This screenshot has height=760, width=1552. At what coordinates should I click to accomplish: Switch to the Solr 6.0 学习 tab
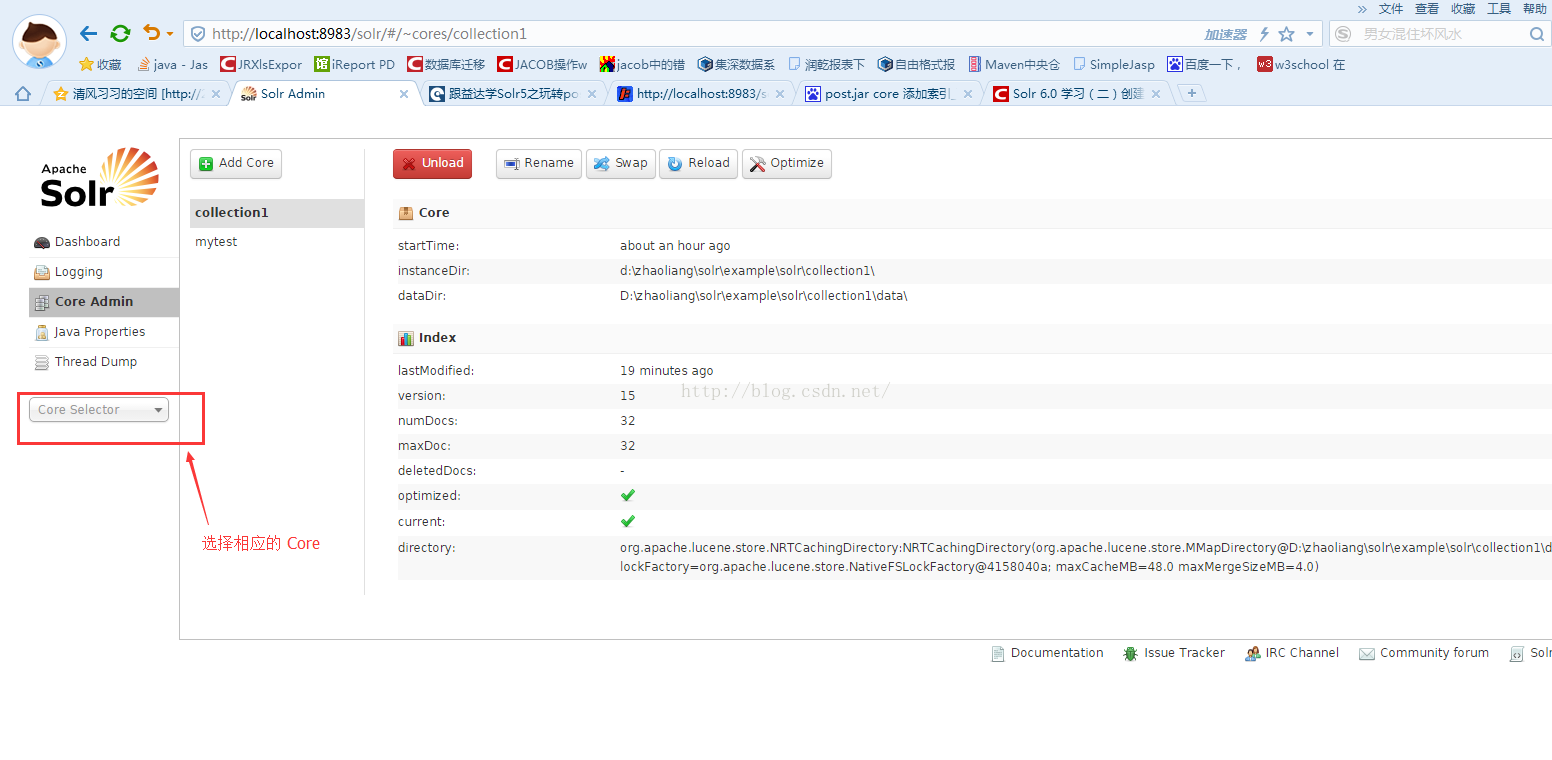point(1077,93)
